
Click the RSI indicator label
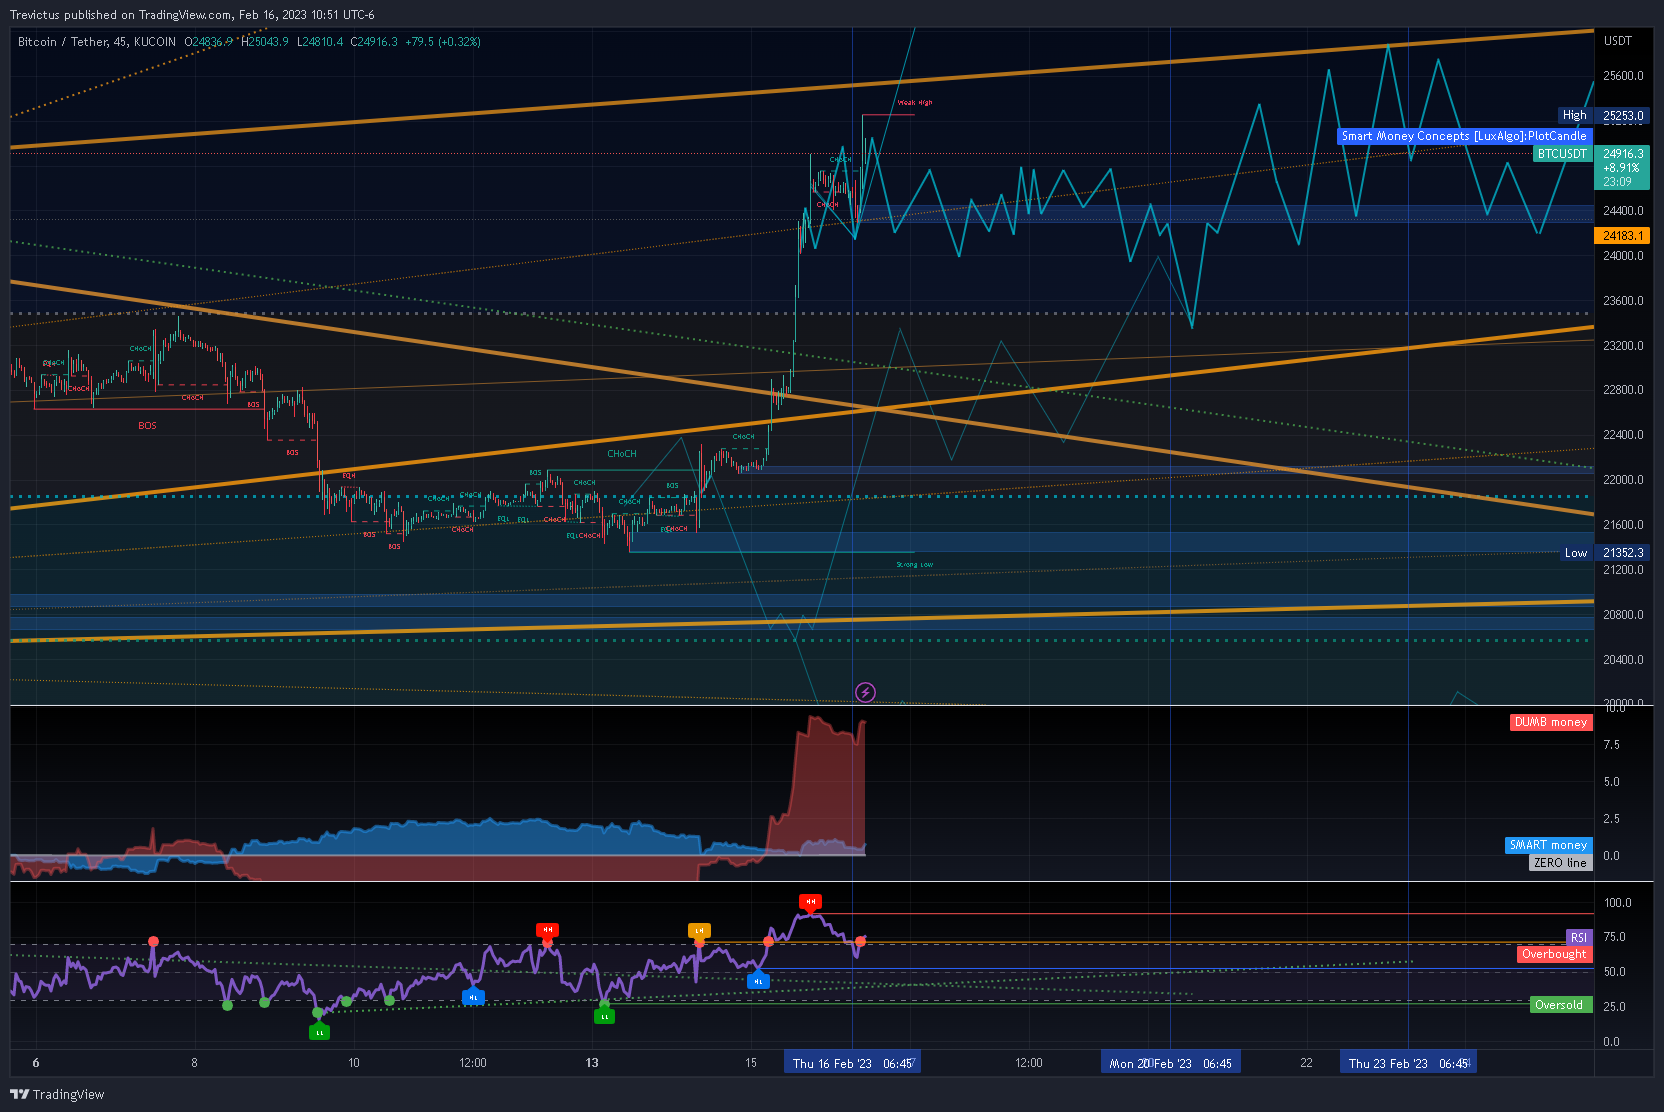coord(1579,937)
